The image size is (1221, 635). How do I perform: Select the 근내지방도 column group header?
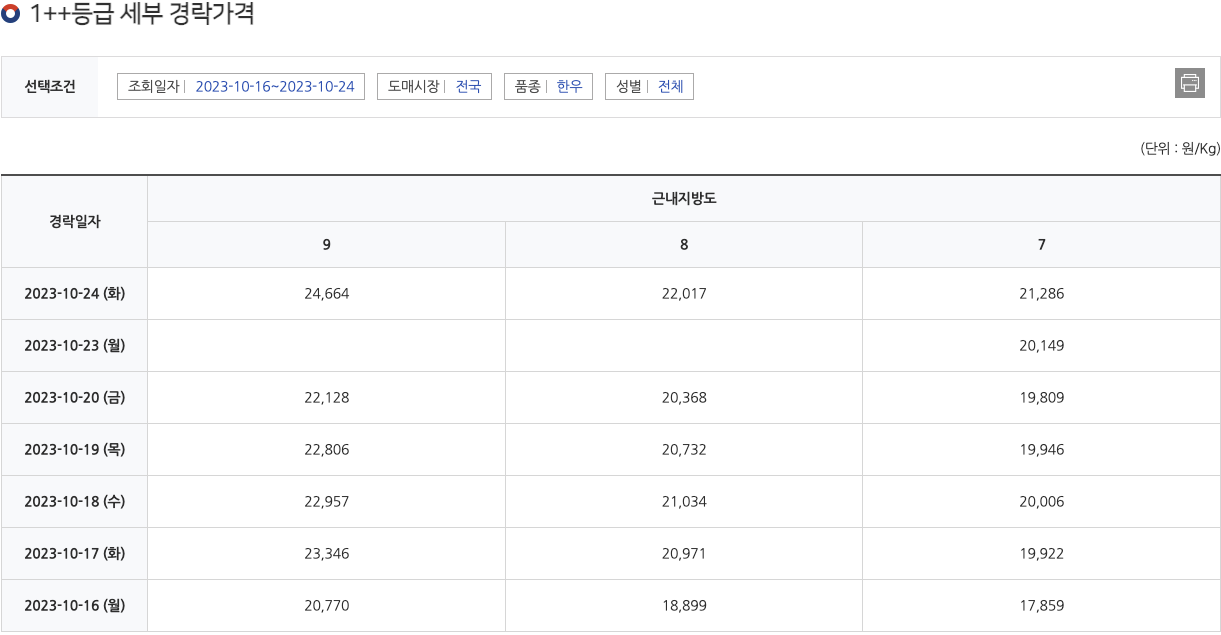point(683,199)
